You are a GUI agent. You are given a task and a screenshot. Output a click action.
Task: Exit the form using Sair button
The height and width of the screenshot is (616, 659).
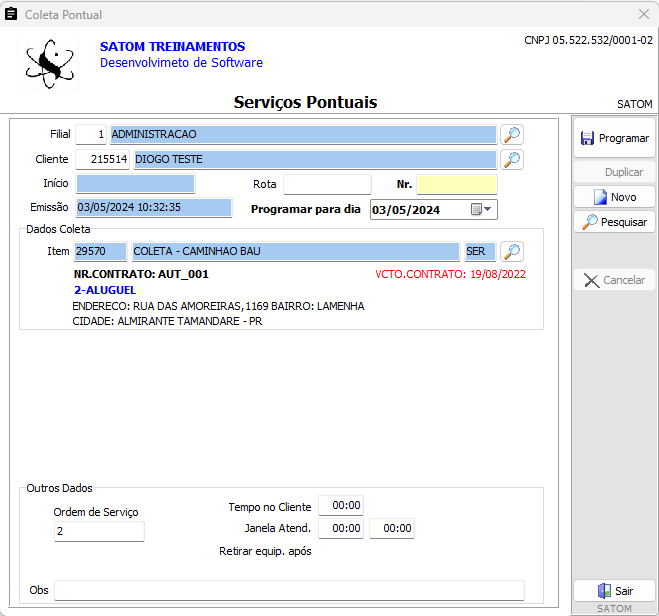614,591
